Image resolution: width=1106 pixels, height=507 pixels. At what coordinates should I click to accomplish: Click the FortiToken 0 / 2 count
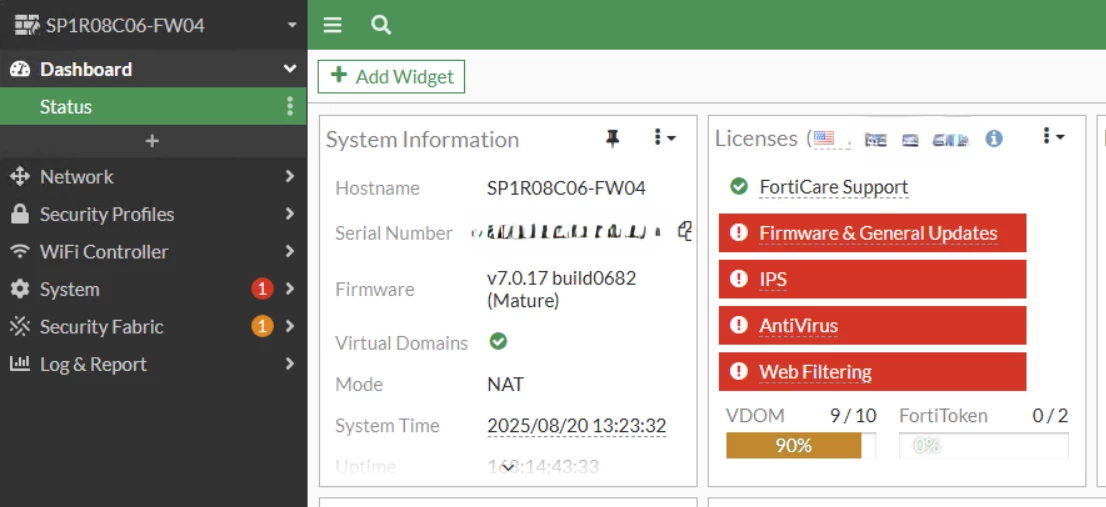(x=1050, y=415)
